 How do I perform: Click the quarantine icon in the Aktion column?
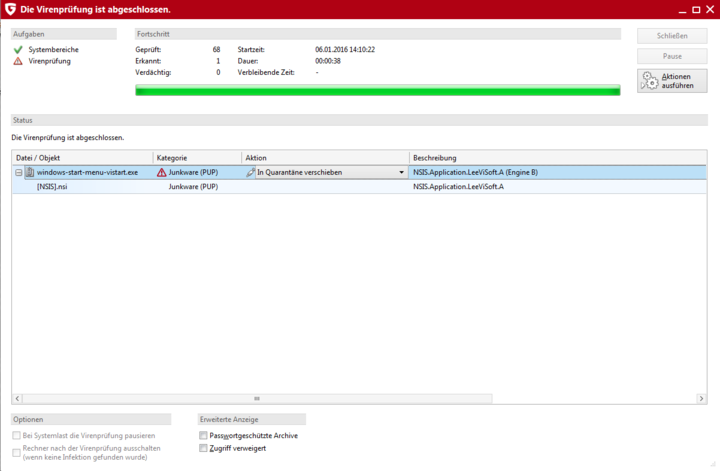pyautogui.click(x=250, y=172)
